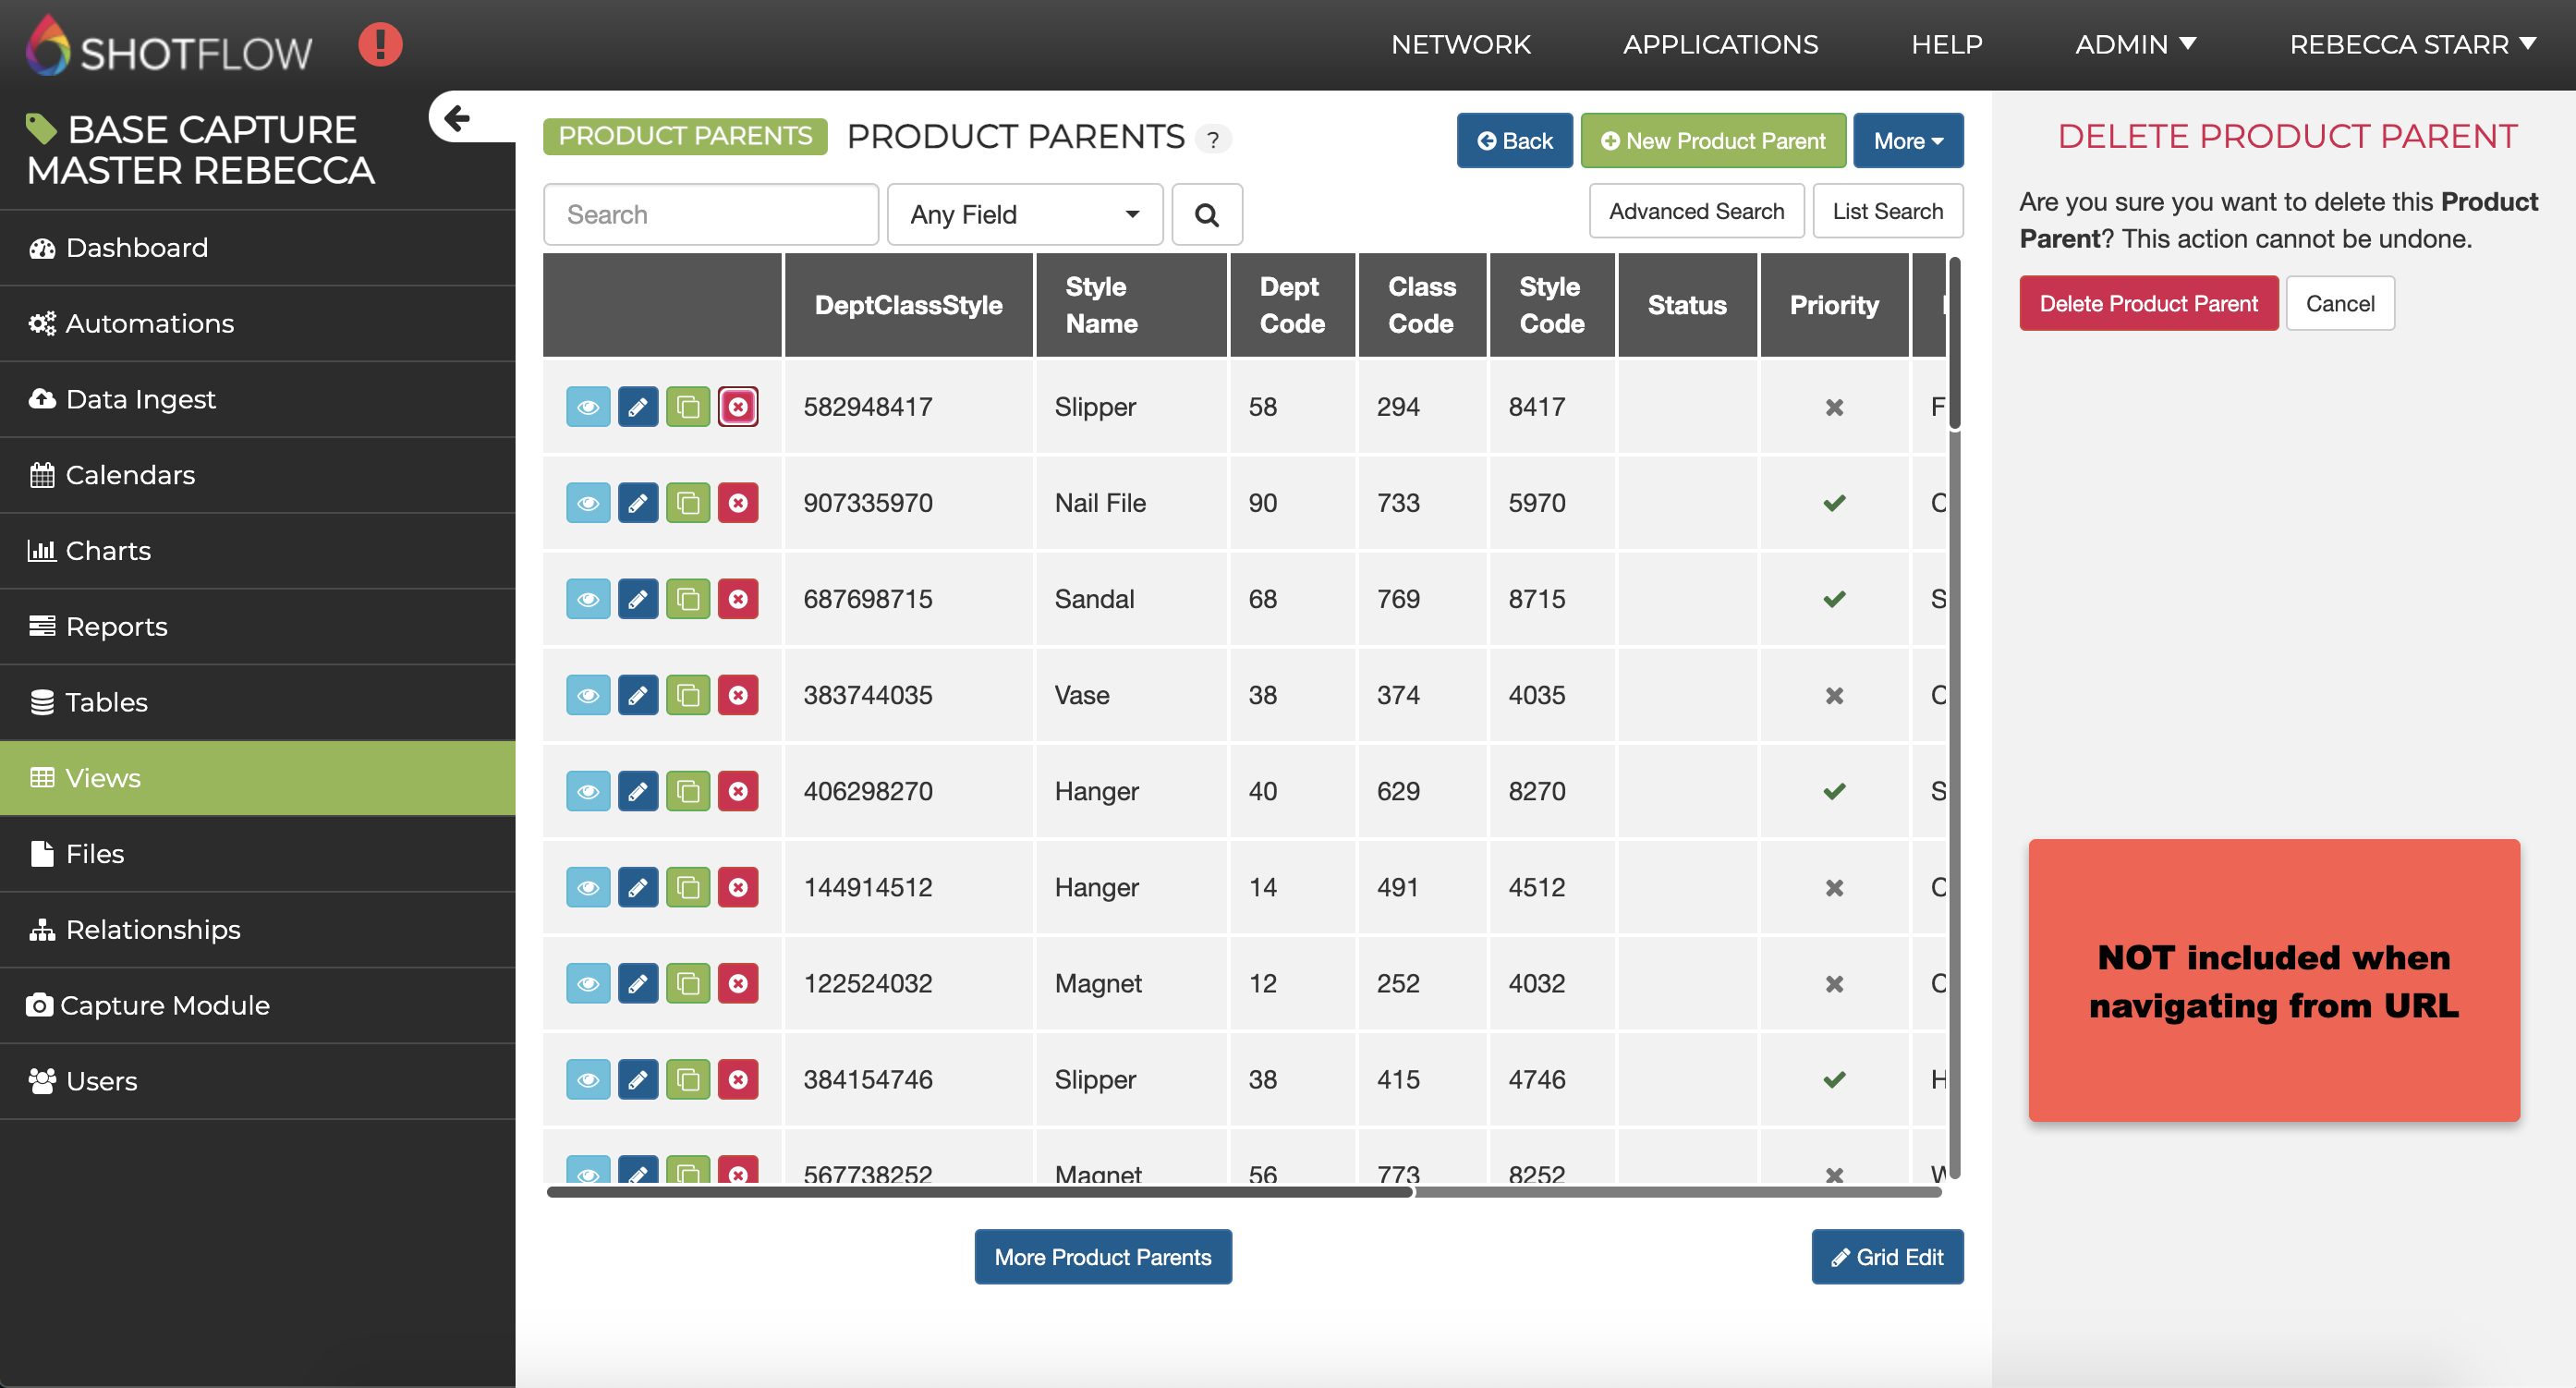Click the red alert exclamation icon
Image resolution: width=2576 pixels, height=1388 pixels.
380,45
